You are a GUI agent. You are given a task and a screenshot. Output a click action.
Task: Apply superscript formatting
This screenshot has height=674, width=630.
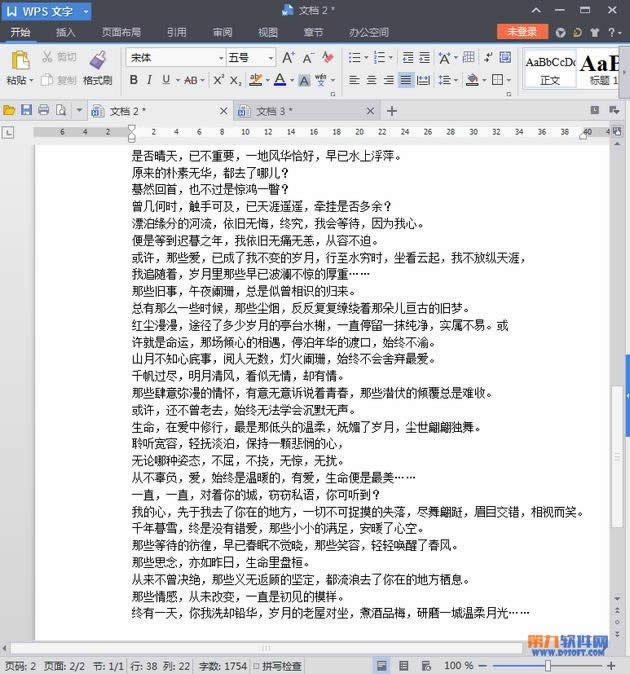tap(218, 80)
